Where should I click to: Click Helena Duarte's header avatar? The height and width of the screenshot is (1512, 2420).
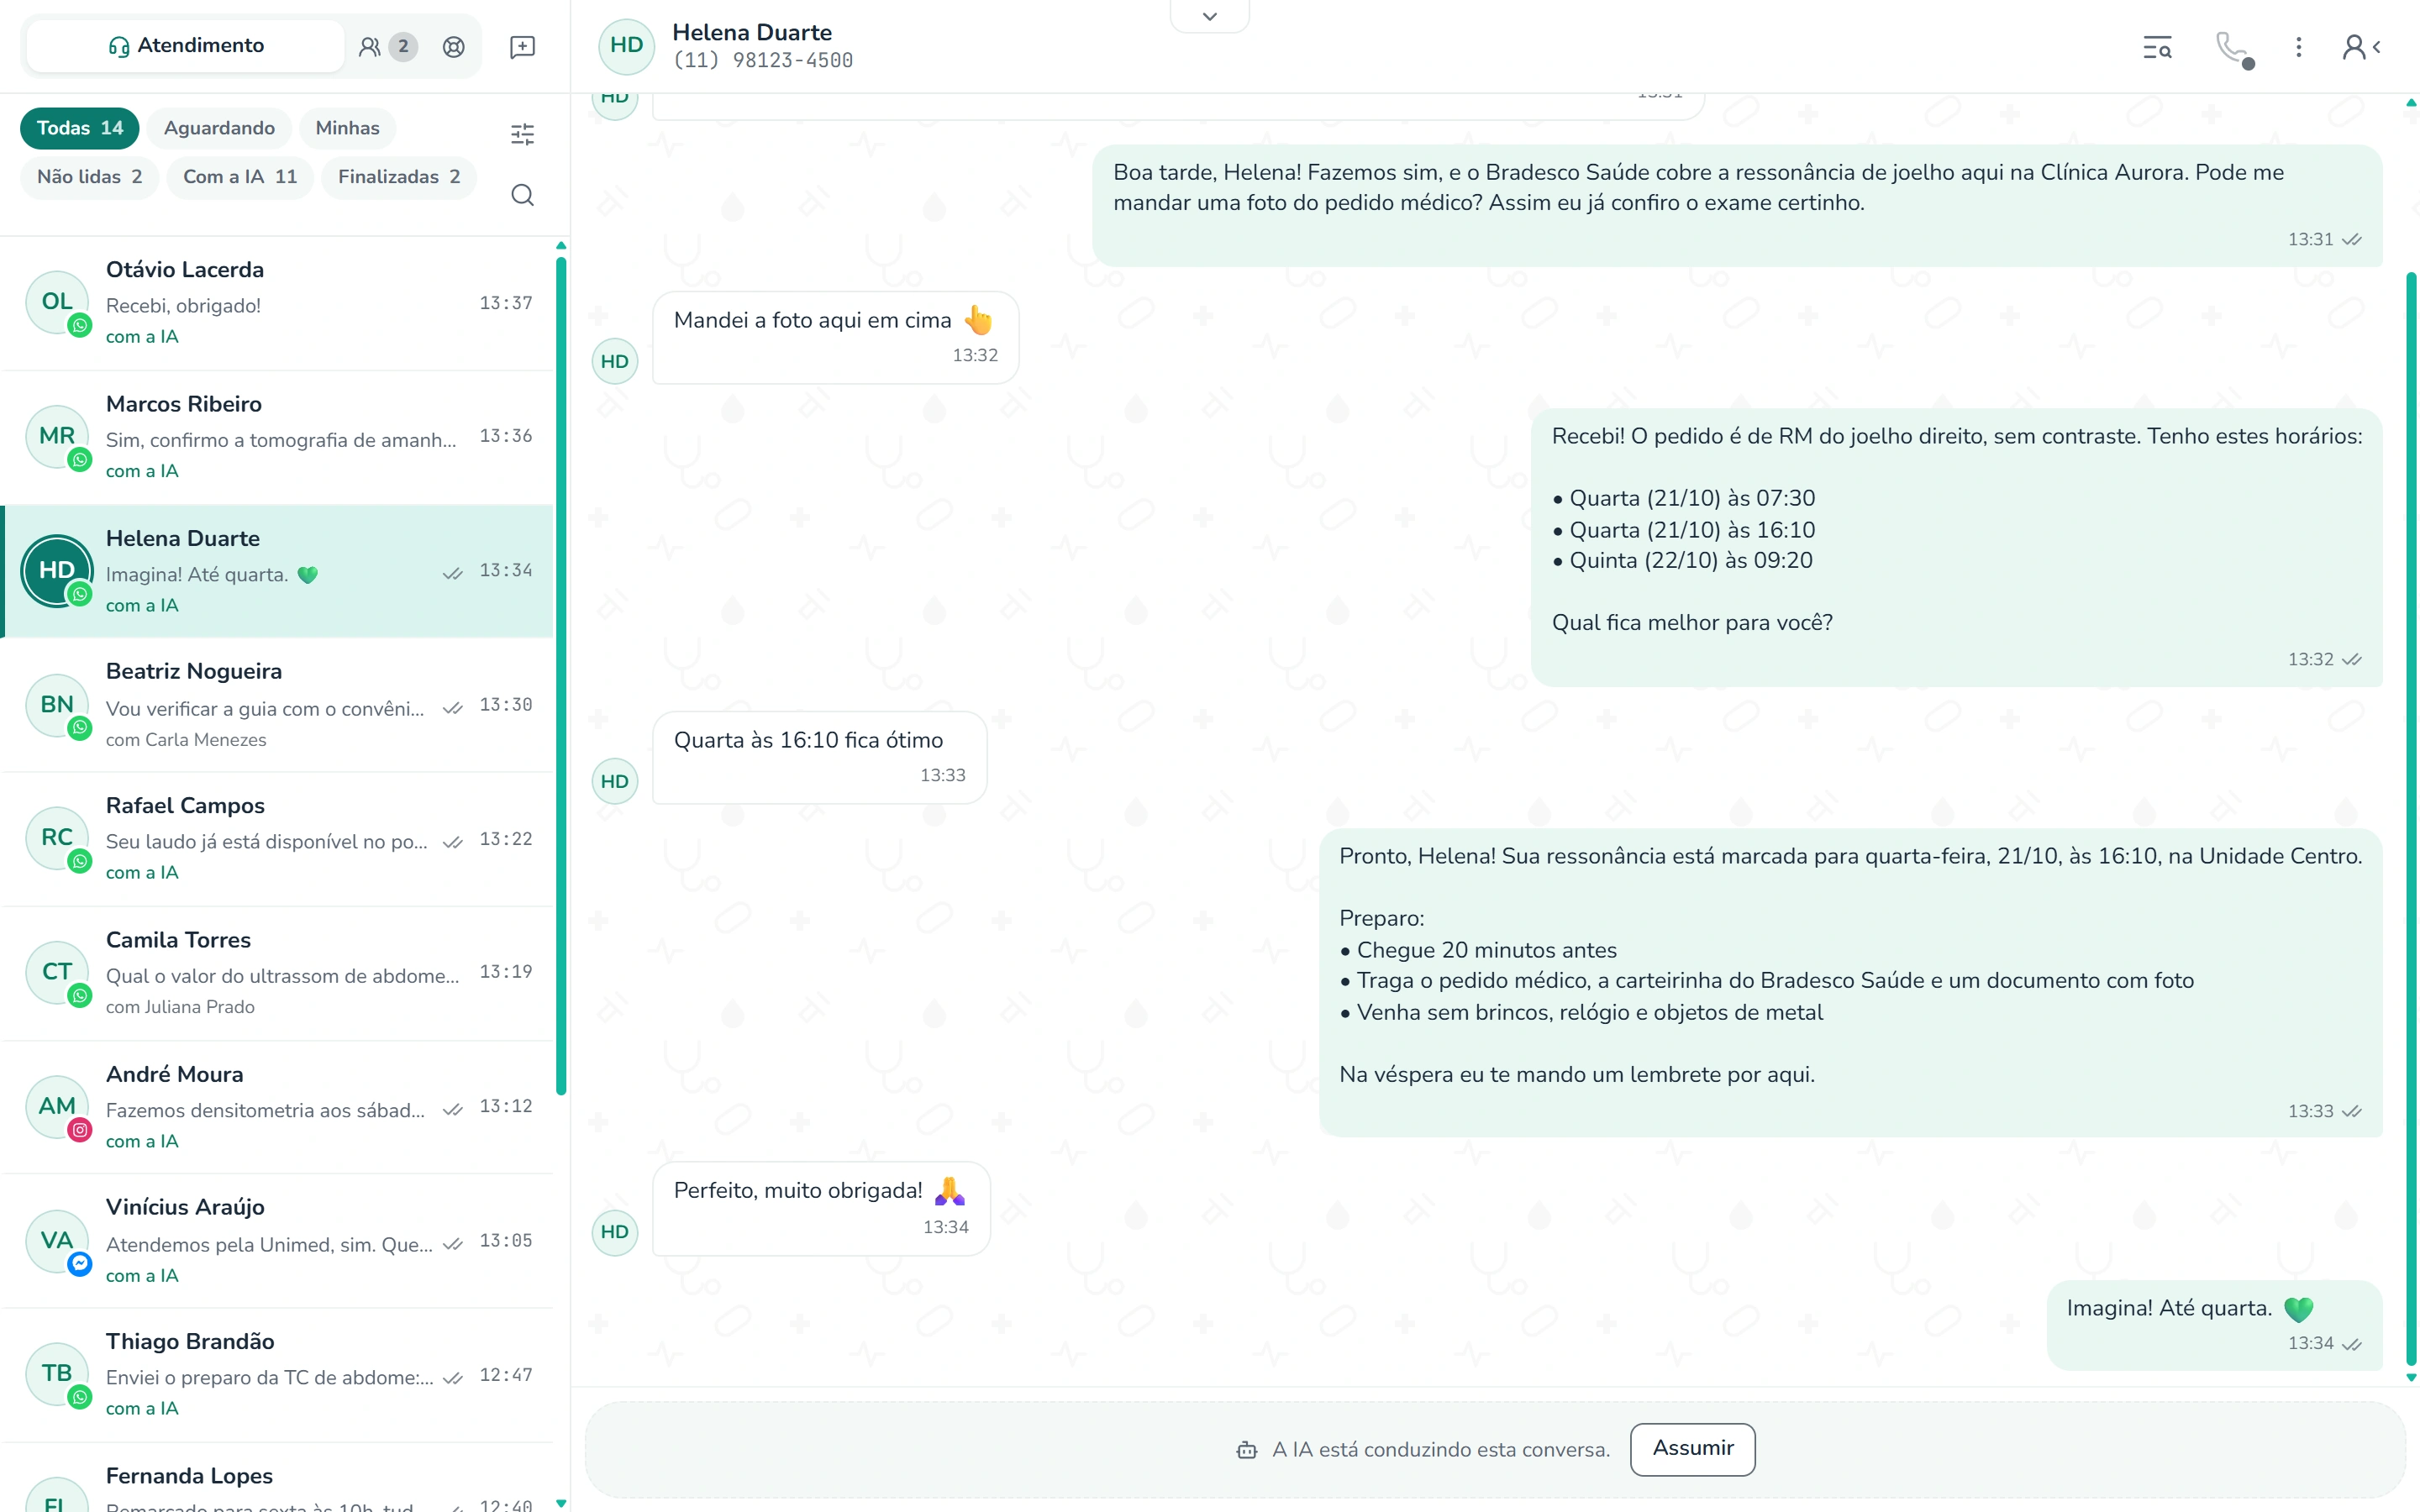click(626, 45)
